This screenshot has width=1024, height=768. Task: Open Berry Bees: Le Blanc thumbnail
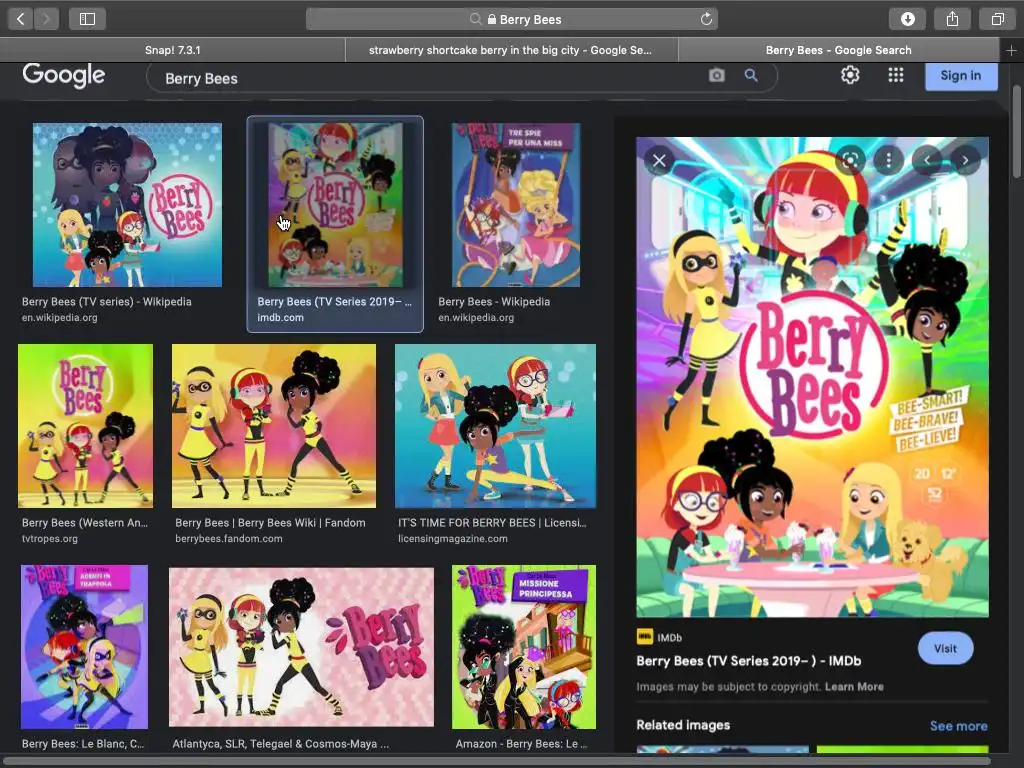pyautogui.click(x=84, y=647)
